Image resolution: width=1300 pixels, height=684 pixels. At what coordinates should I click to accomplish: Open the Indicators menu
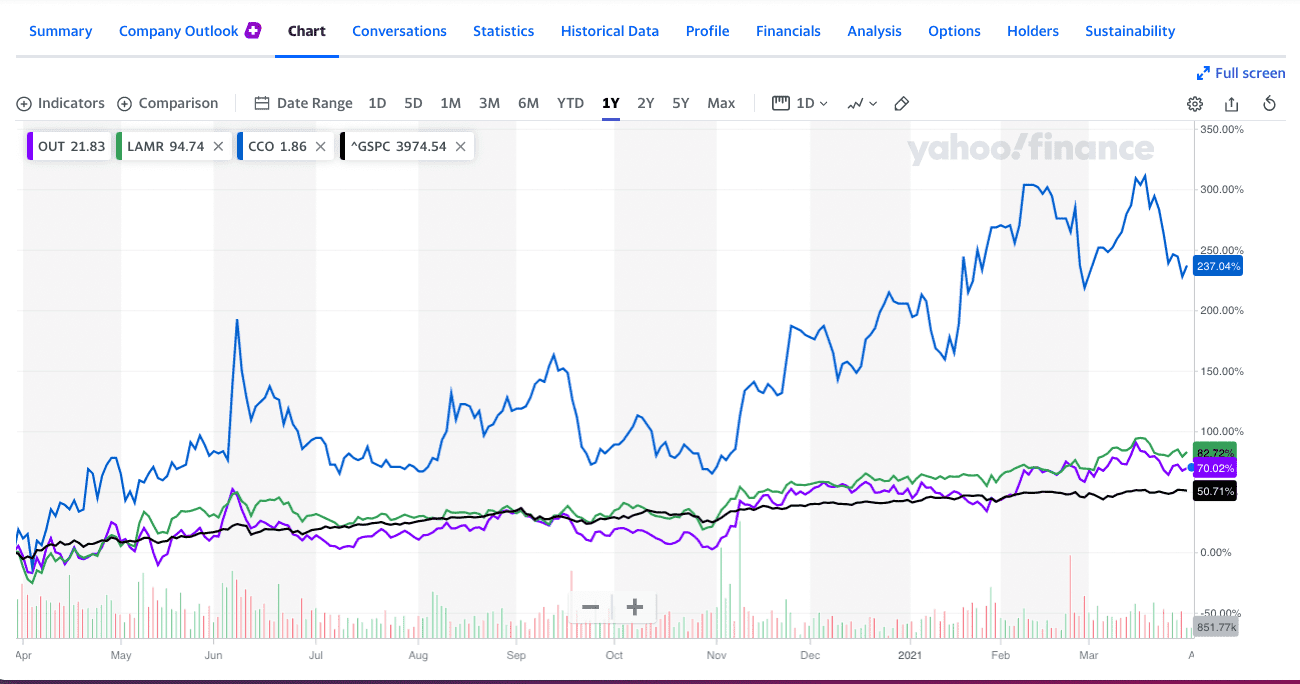coord(61,103)
